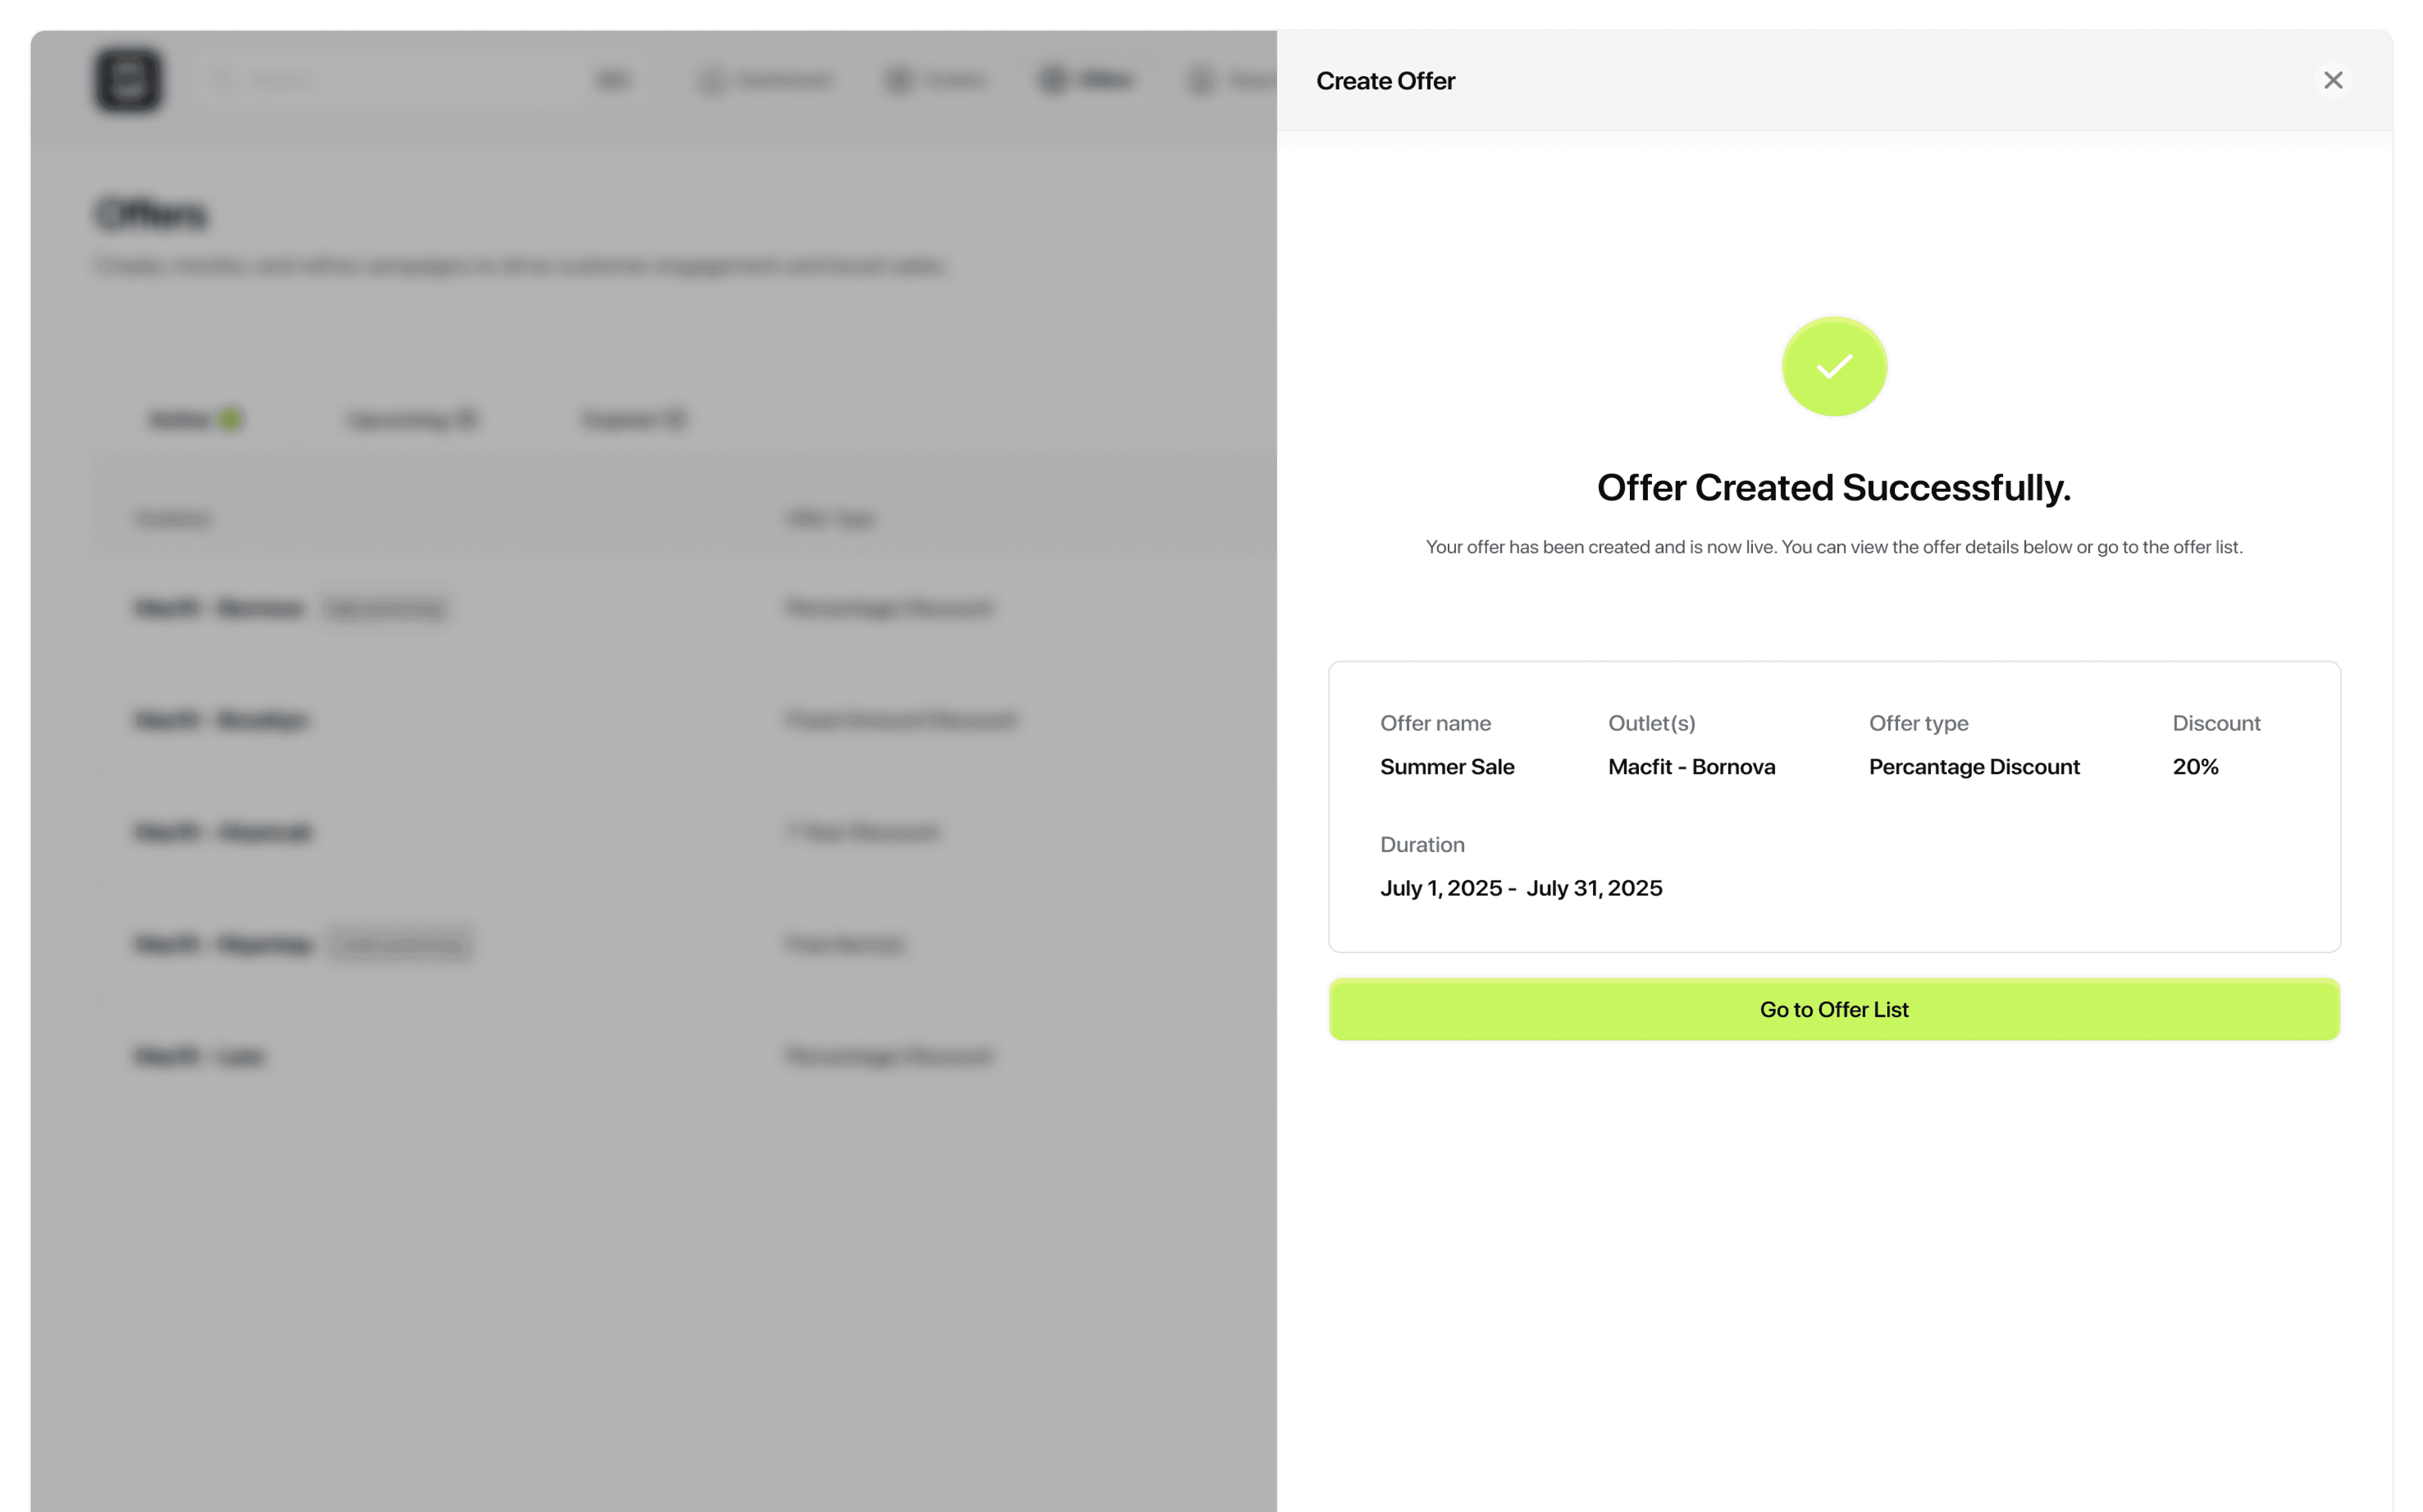Switch to the Upcoming offers tab
2423x1512 pixels.
pos(412,420)
